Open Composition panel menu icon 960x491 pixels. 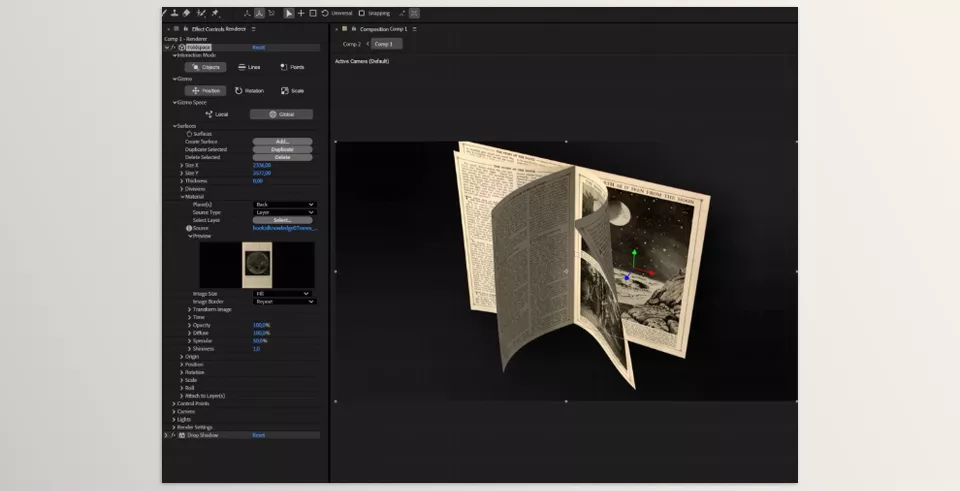(x=414, y=29)
